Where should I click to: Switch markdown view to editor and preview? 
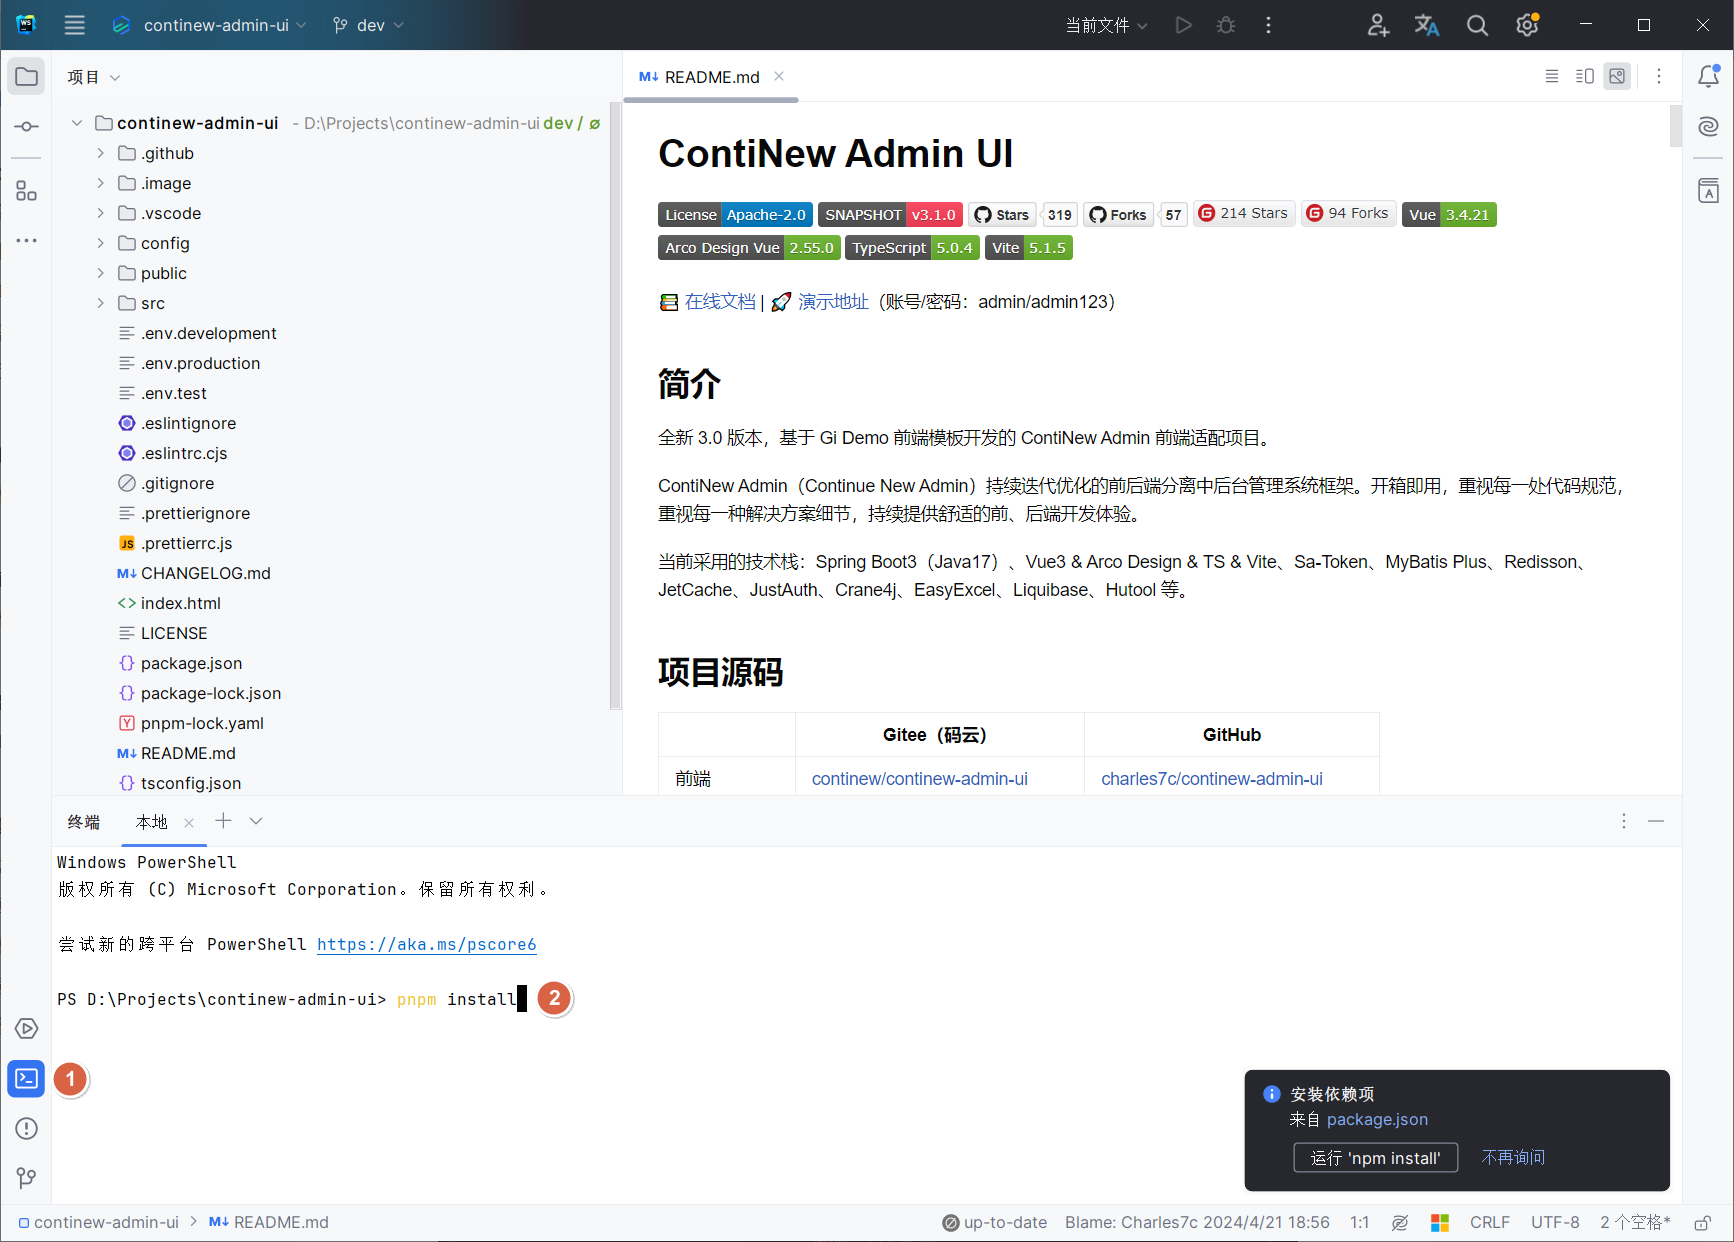coord(1585,76)
